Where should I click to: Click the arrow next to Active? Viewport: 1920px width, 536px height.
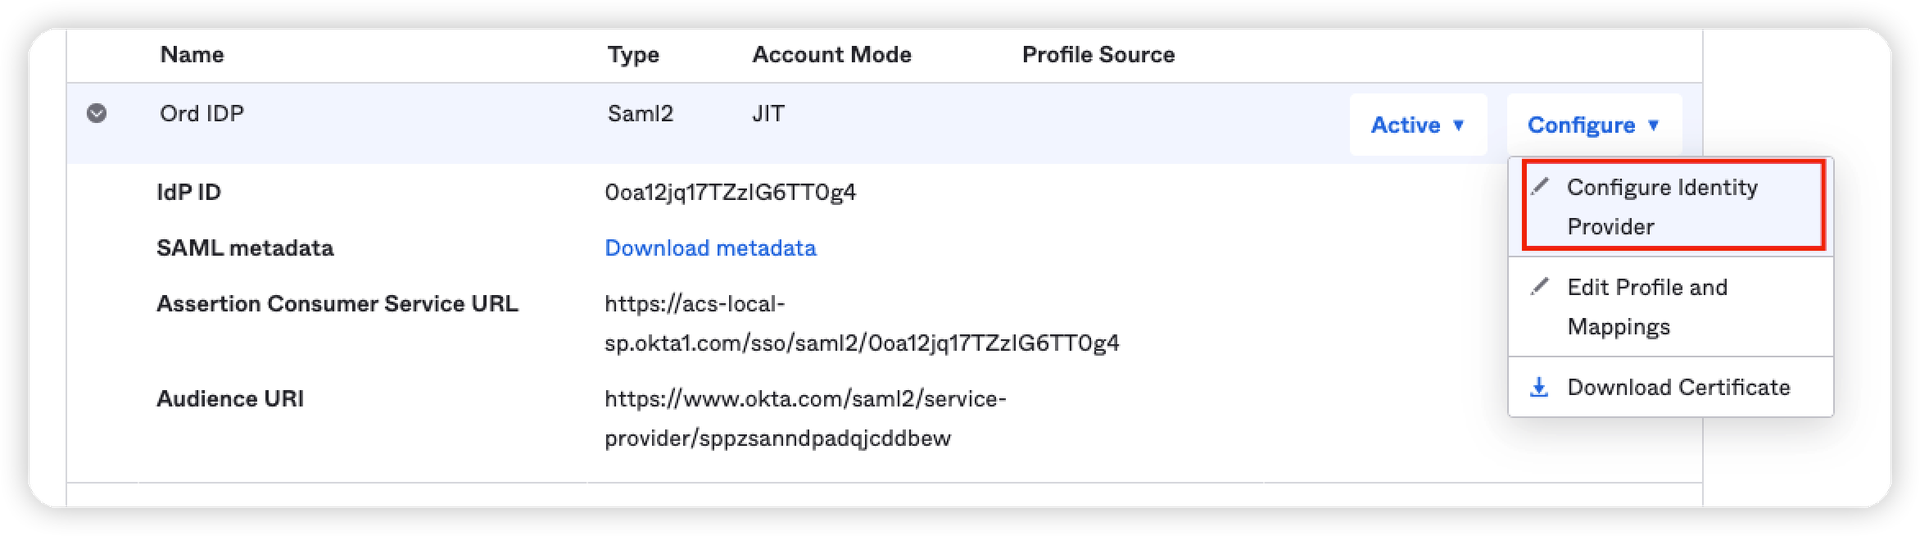1458,125
